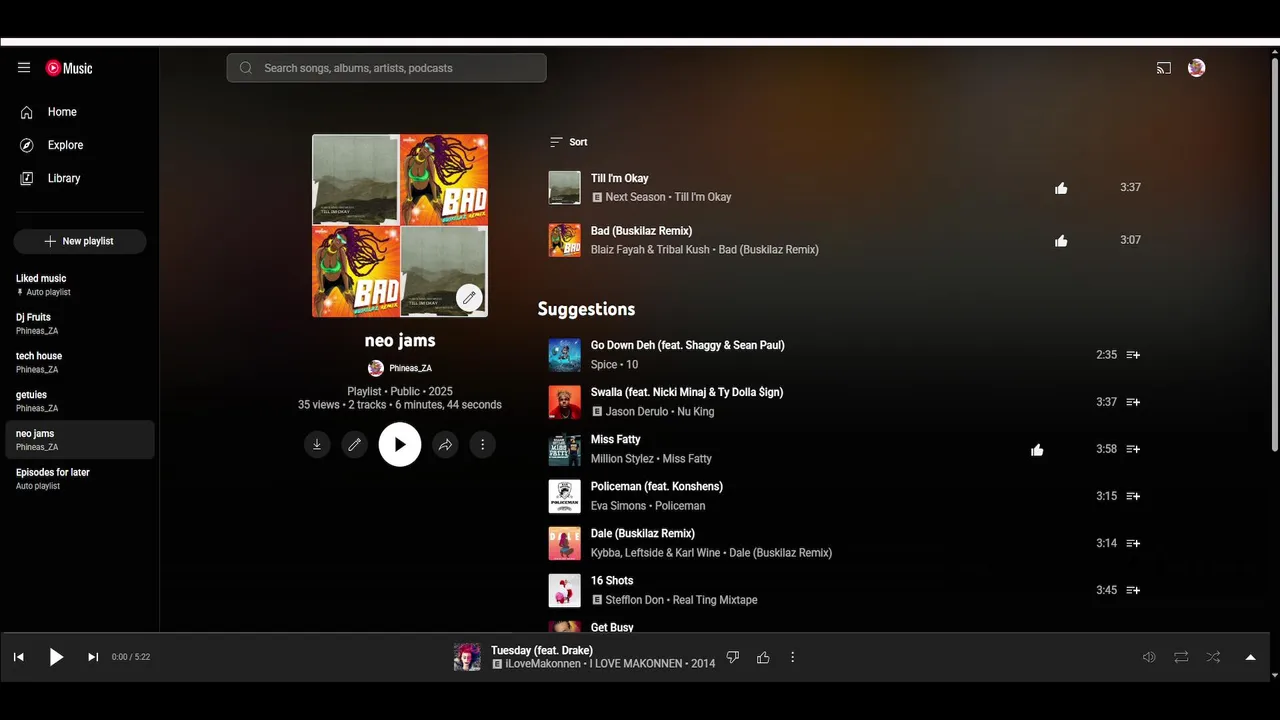Toggle repeat mode
The image size is (1280, 720).
pos(1181,657)
